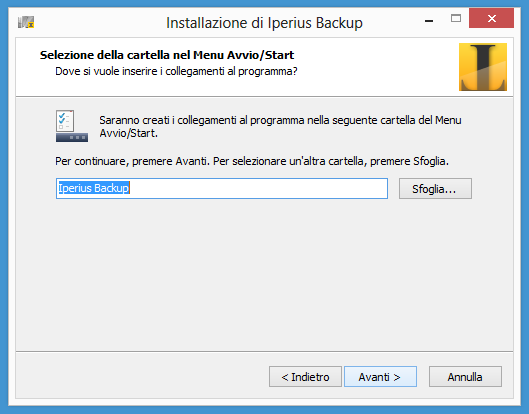Click the empty gray area below the folder field
Screen dimensions: 529x414
pos(263,273)
